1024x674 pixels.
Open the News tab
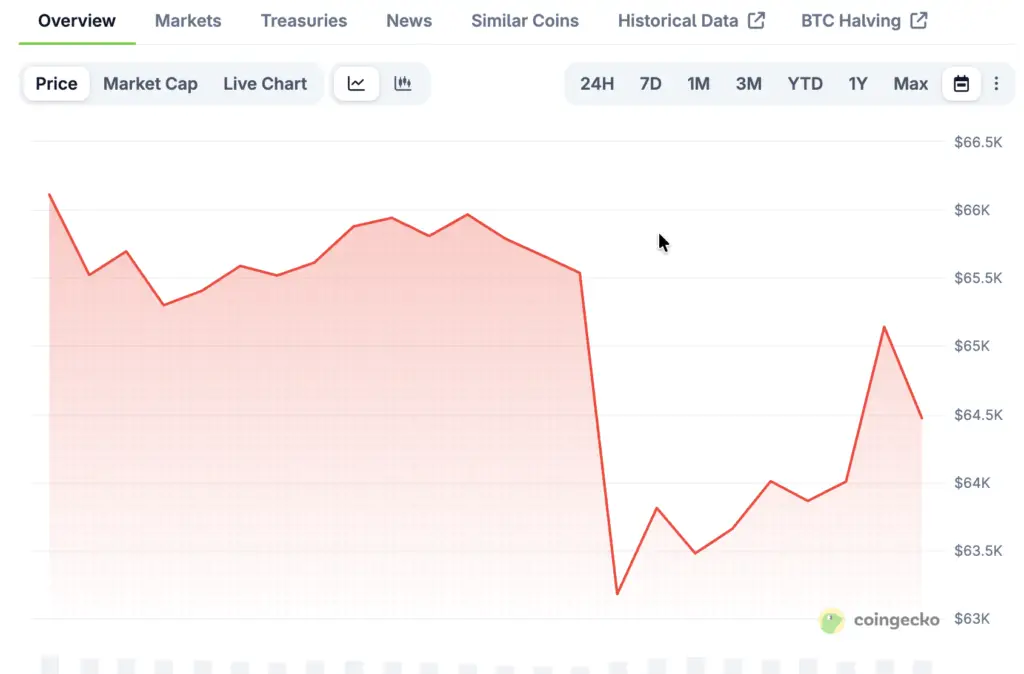tap(409, 20)
